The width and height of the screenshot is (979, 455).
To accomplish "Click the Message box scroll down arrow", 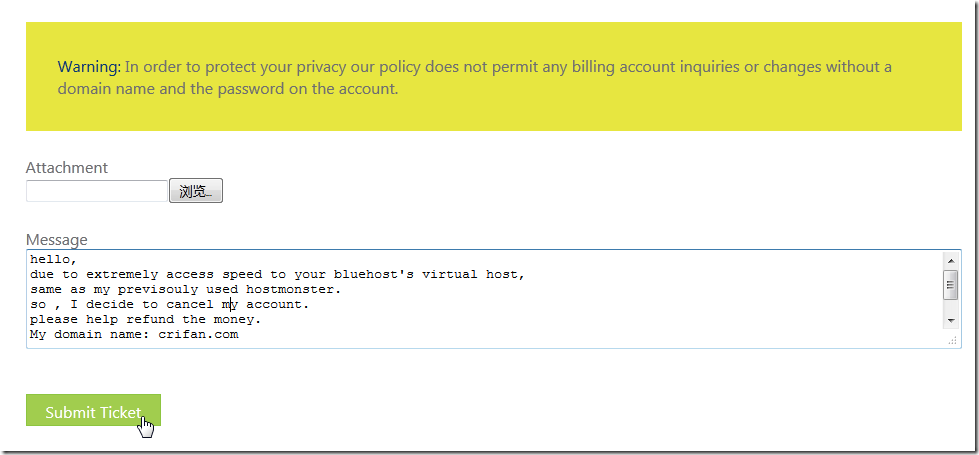I will coord(950,319).
